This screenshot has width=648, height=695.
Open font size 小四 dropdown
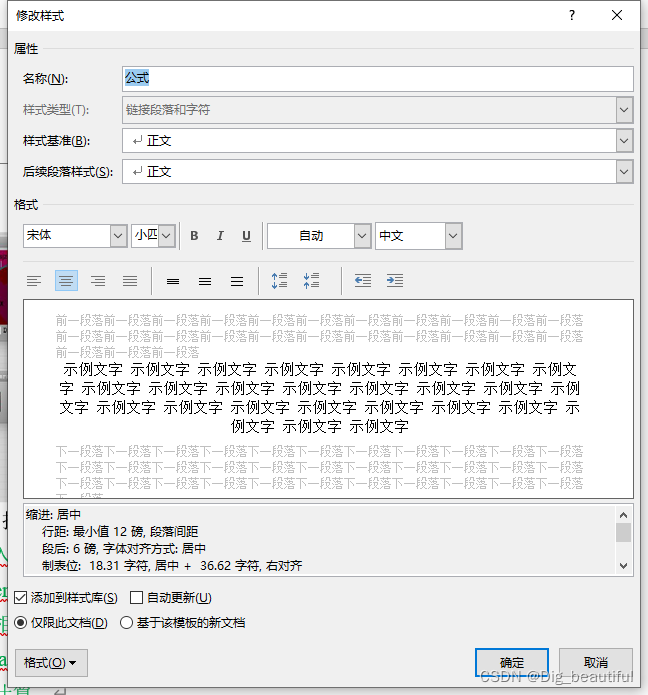pyautogui.click(x=166, y=236)
